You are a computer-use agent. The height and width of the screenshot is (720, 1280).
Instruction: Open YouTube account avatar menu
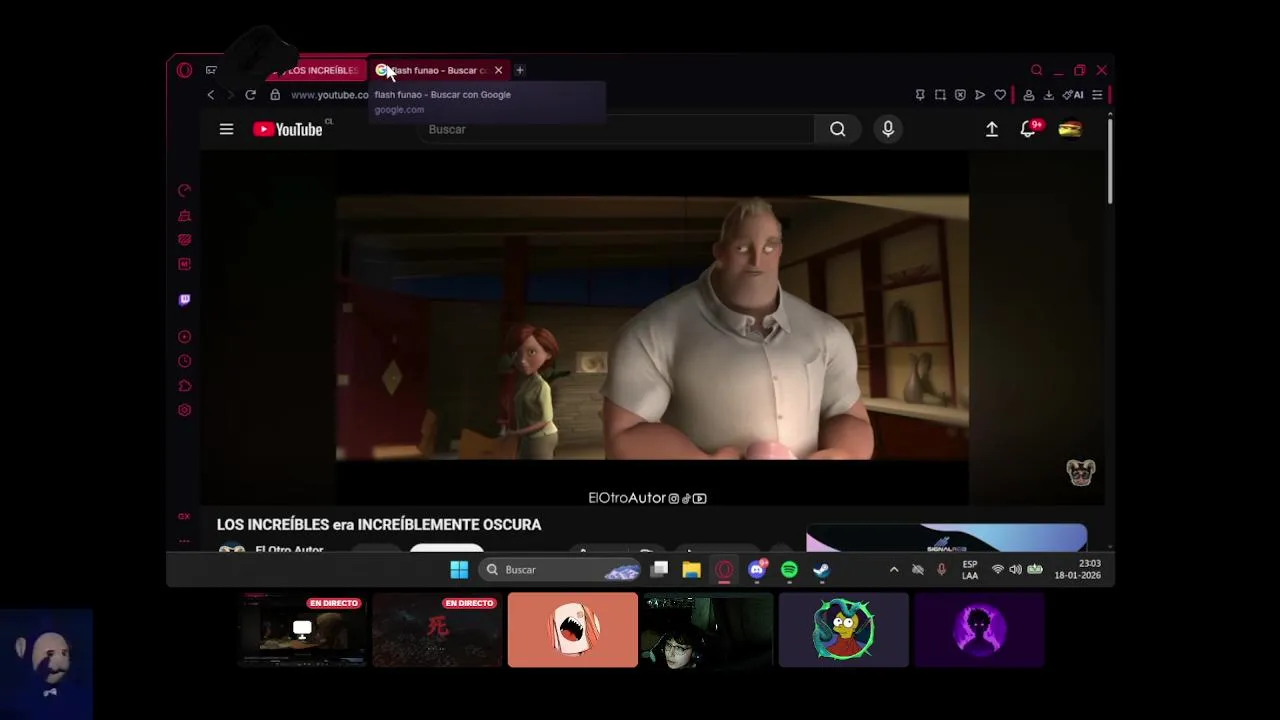click(1070, 129)
